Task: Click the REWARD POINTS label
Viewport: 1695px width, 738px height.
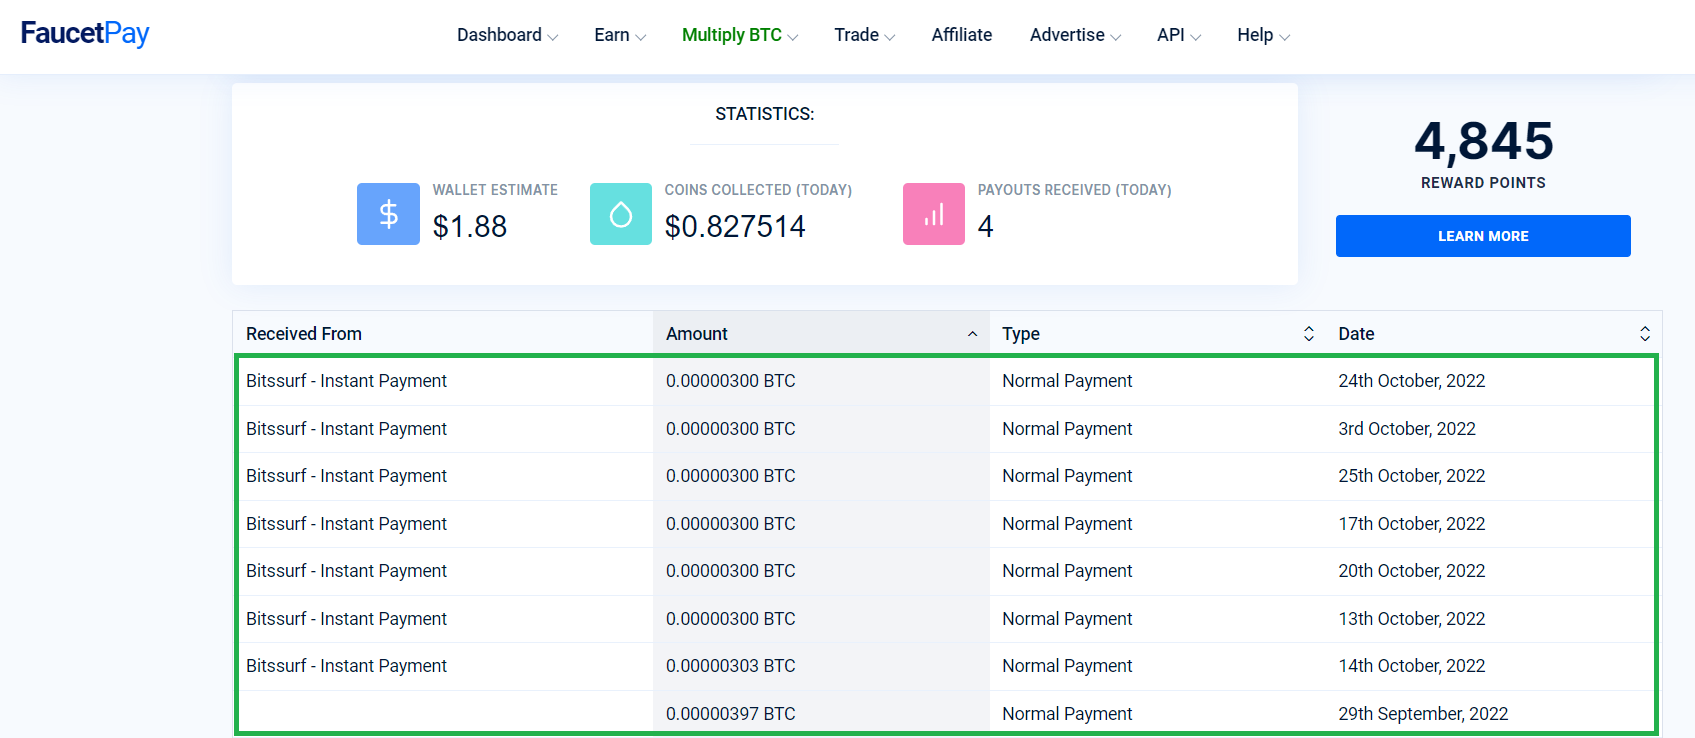Action: click(1483, 183)
